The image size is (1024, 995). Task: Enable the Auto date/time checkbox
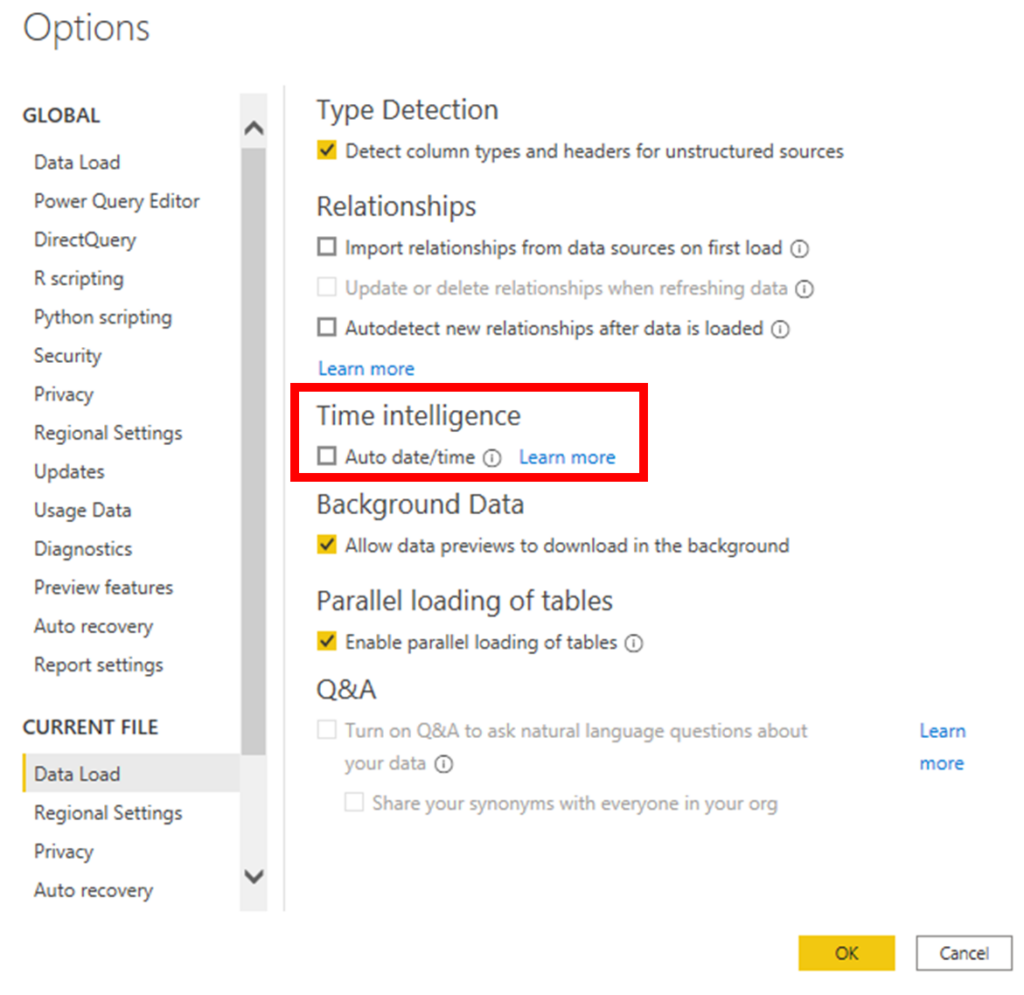(x=327, y=456)
